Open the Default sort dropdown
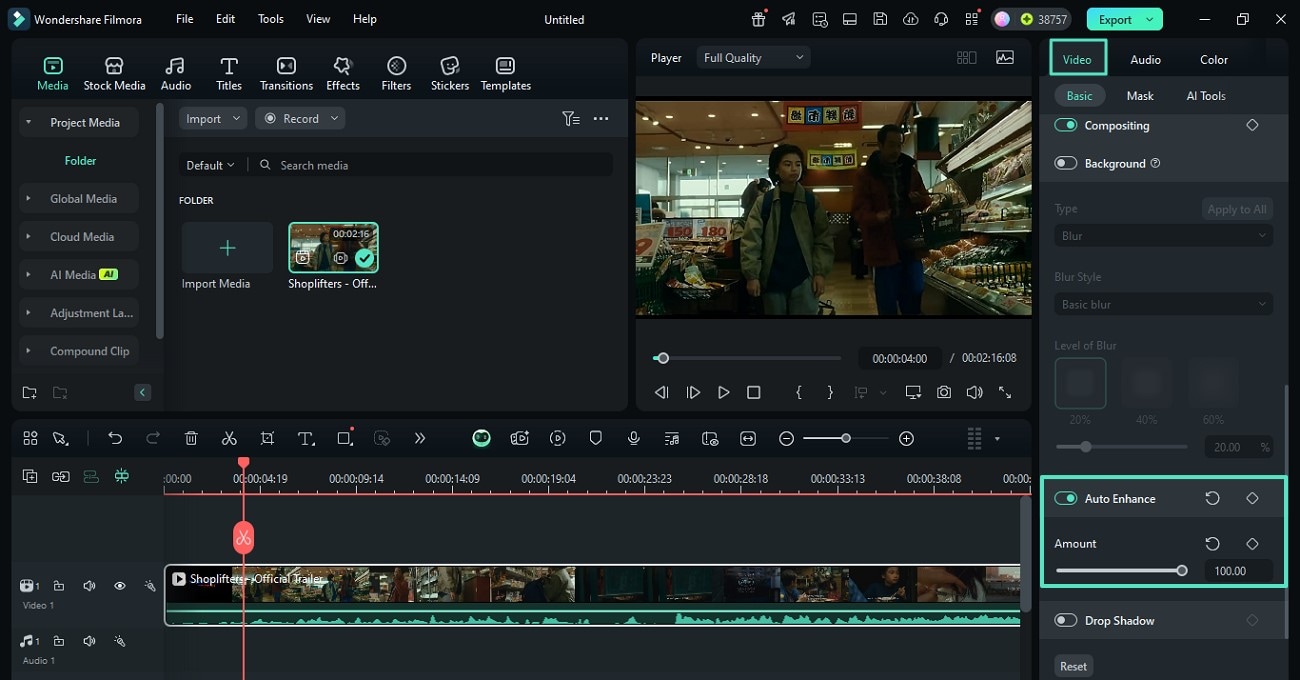Screen dimensions: 1300x680 click(210, 165)
